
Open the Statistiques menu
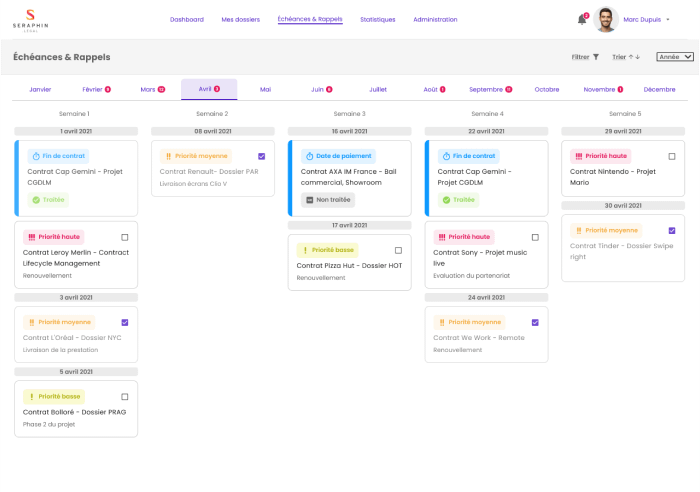378,20
